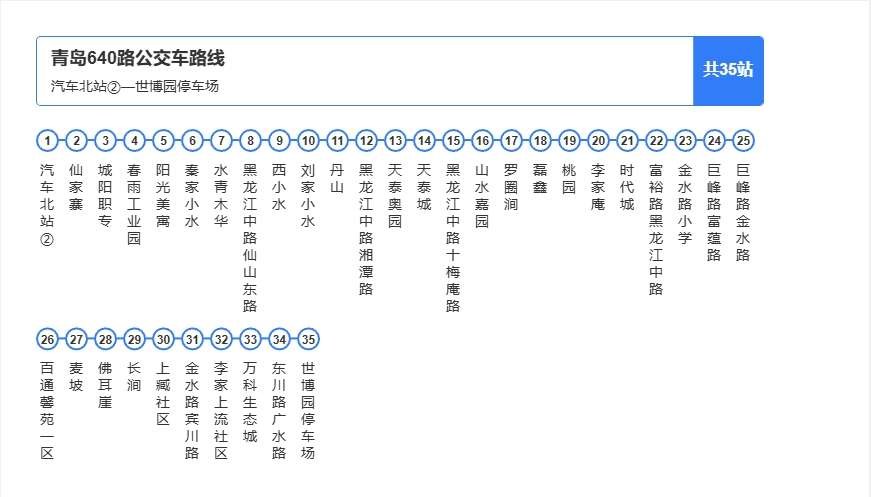Select the station 14 circle
Image resolution: width=871 pixels, height=497 pixels.
click(x=424, y=140)
